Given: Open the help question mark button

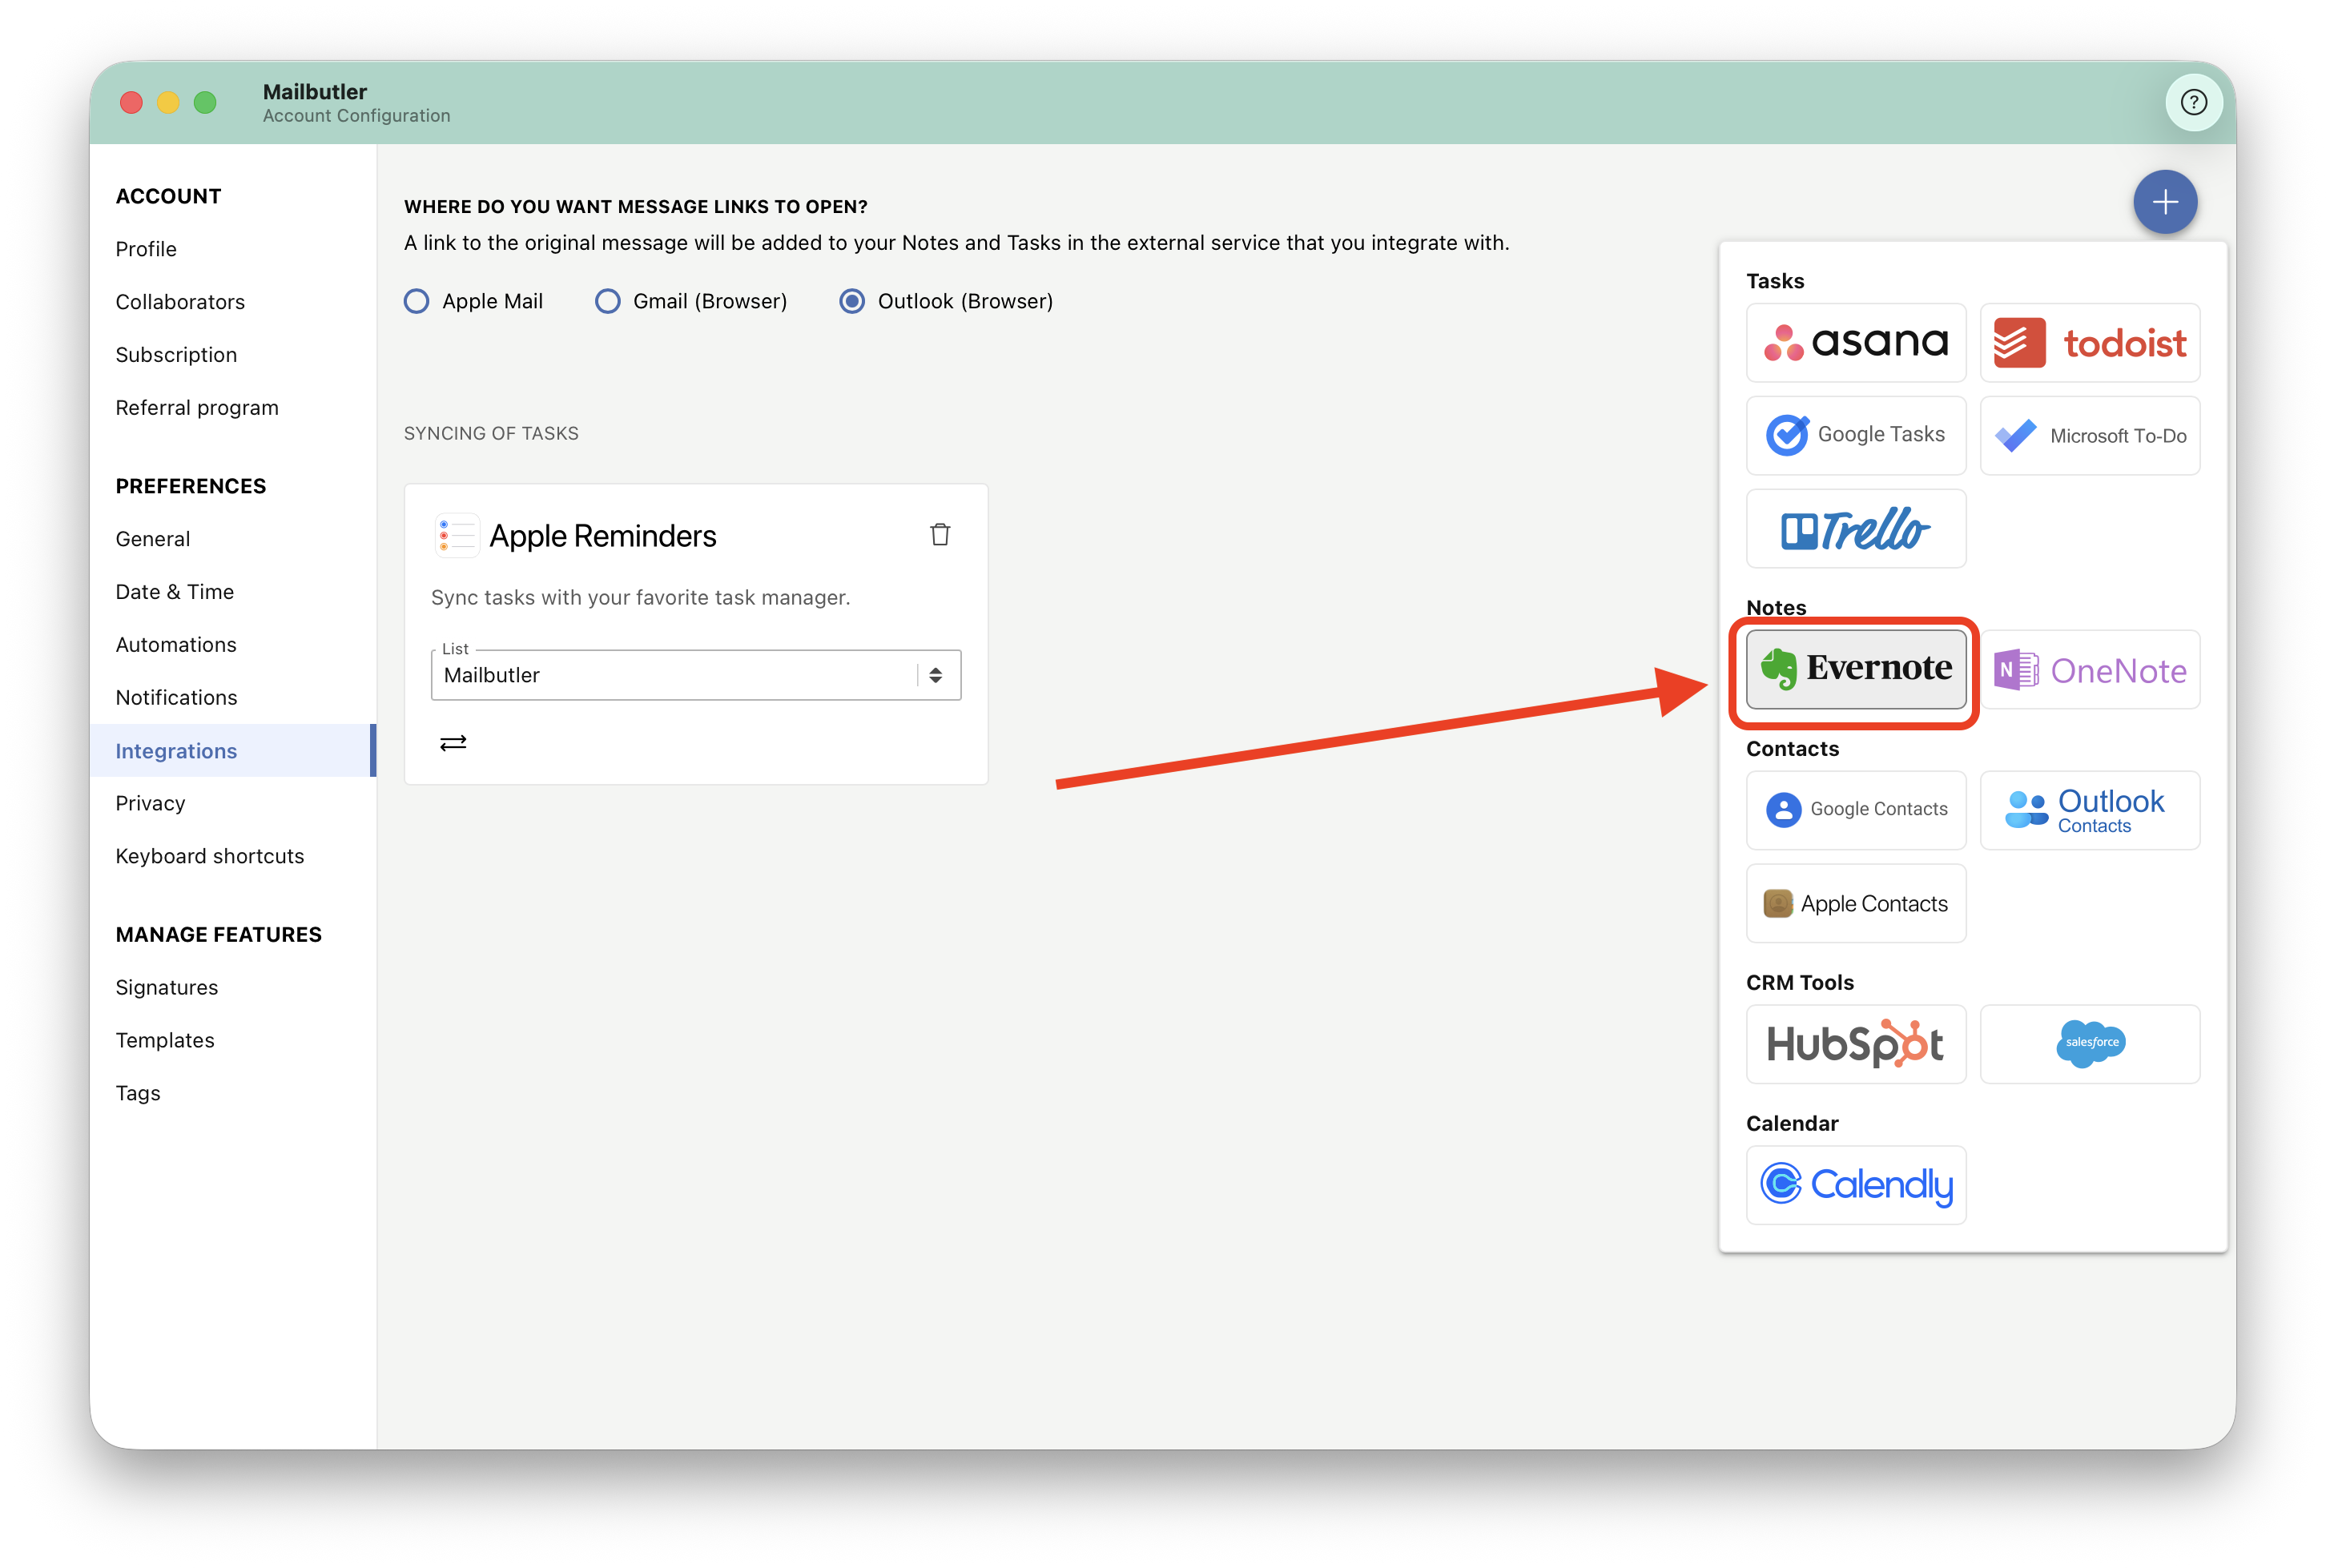Looking at the screenshot, I should click(x=2193, y=102).
